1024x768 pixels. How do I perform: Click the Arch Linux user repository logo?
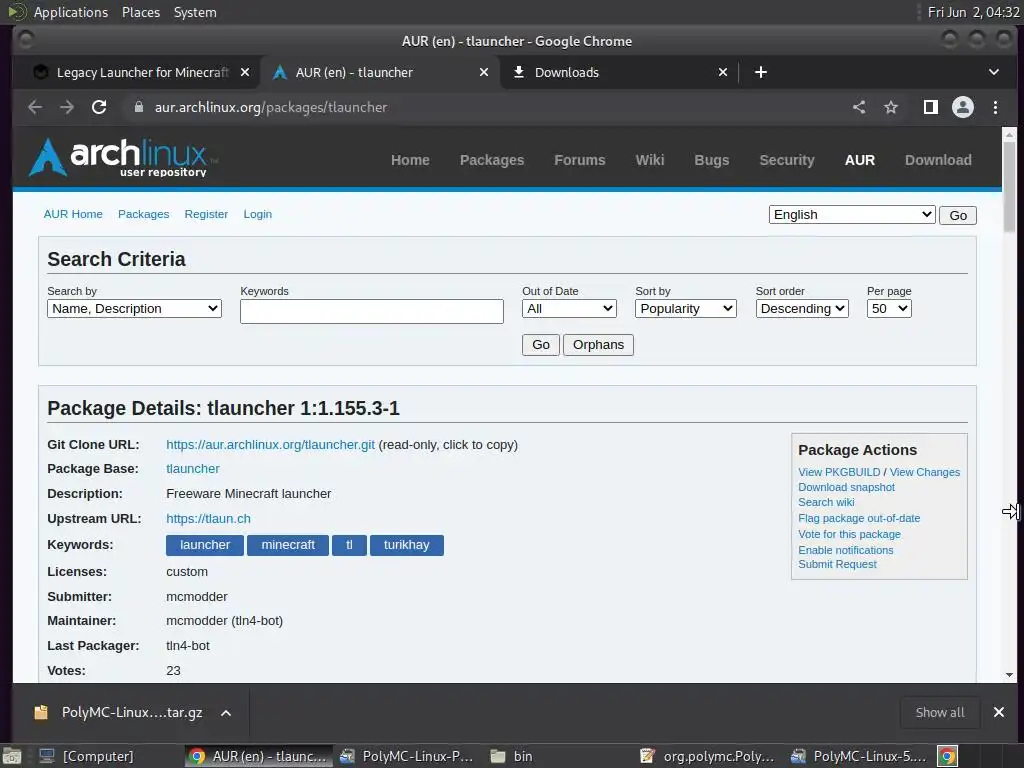123,157
